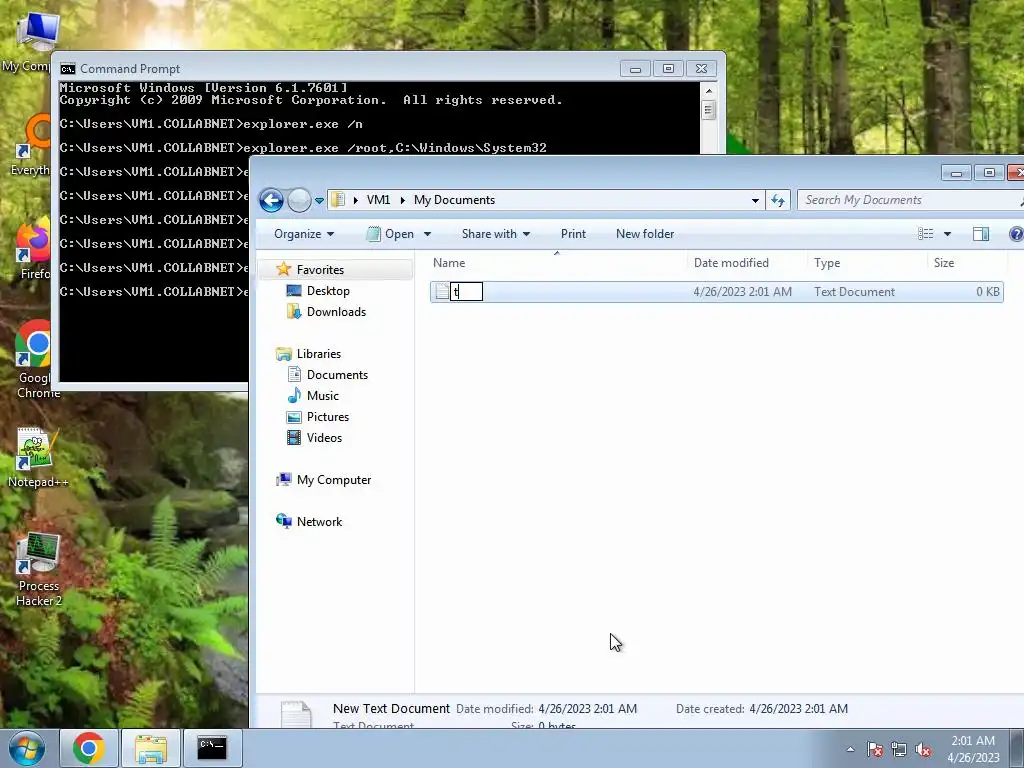Viewport: 1024px width, 768px height.
Task: Open the Share with menu
Action: pyautogui.click(x=495, y=234)
